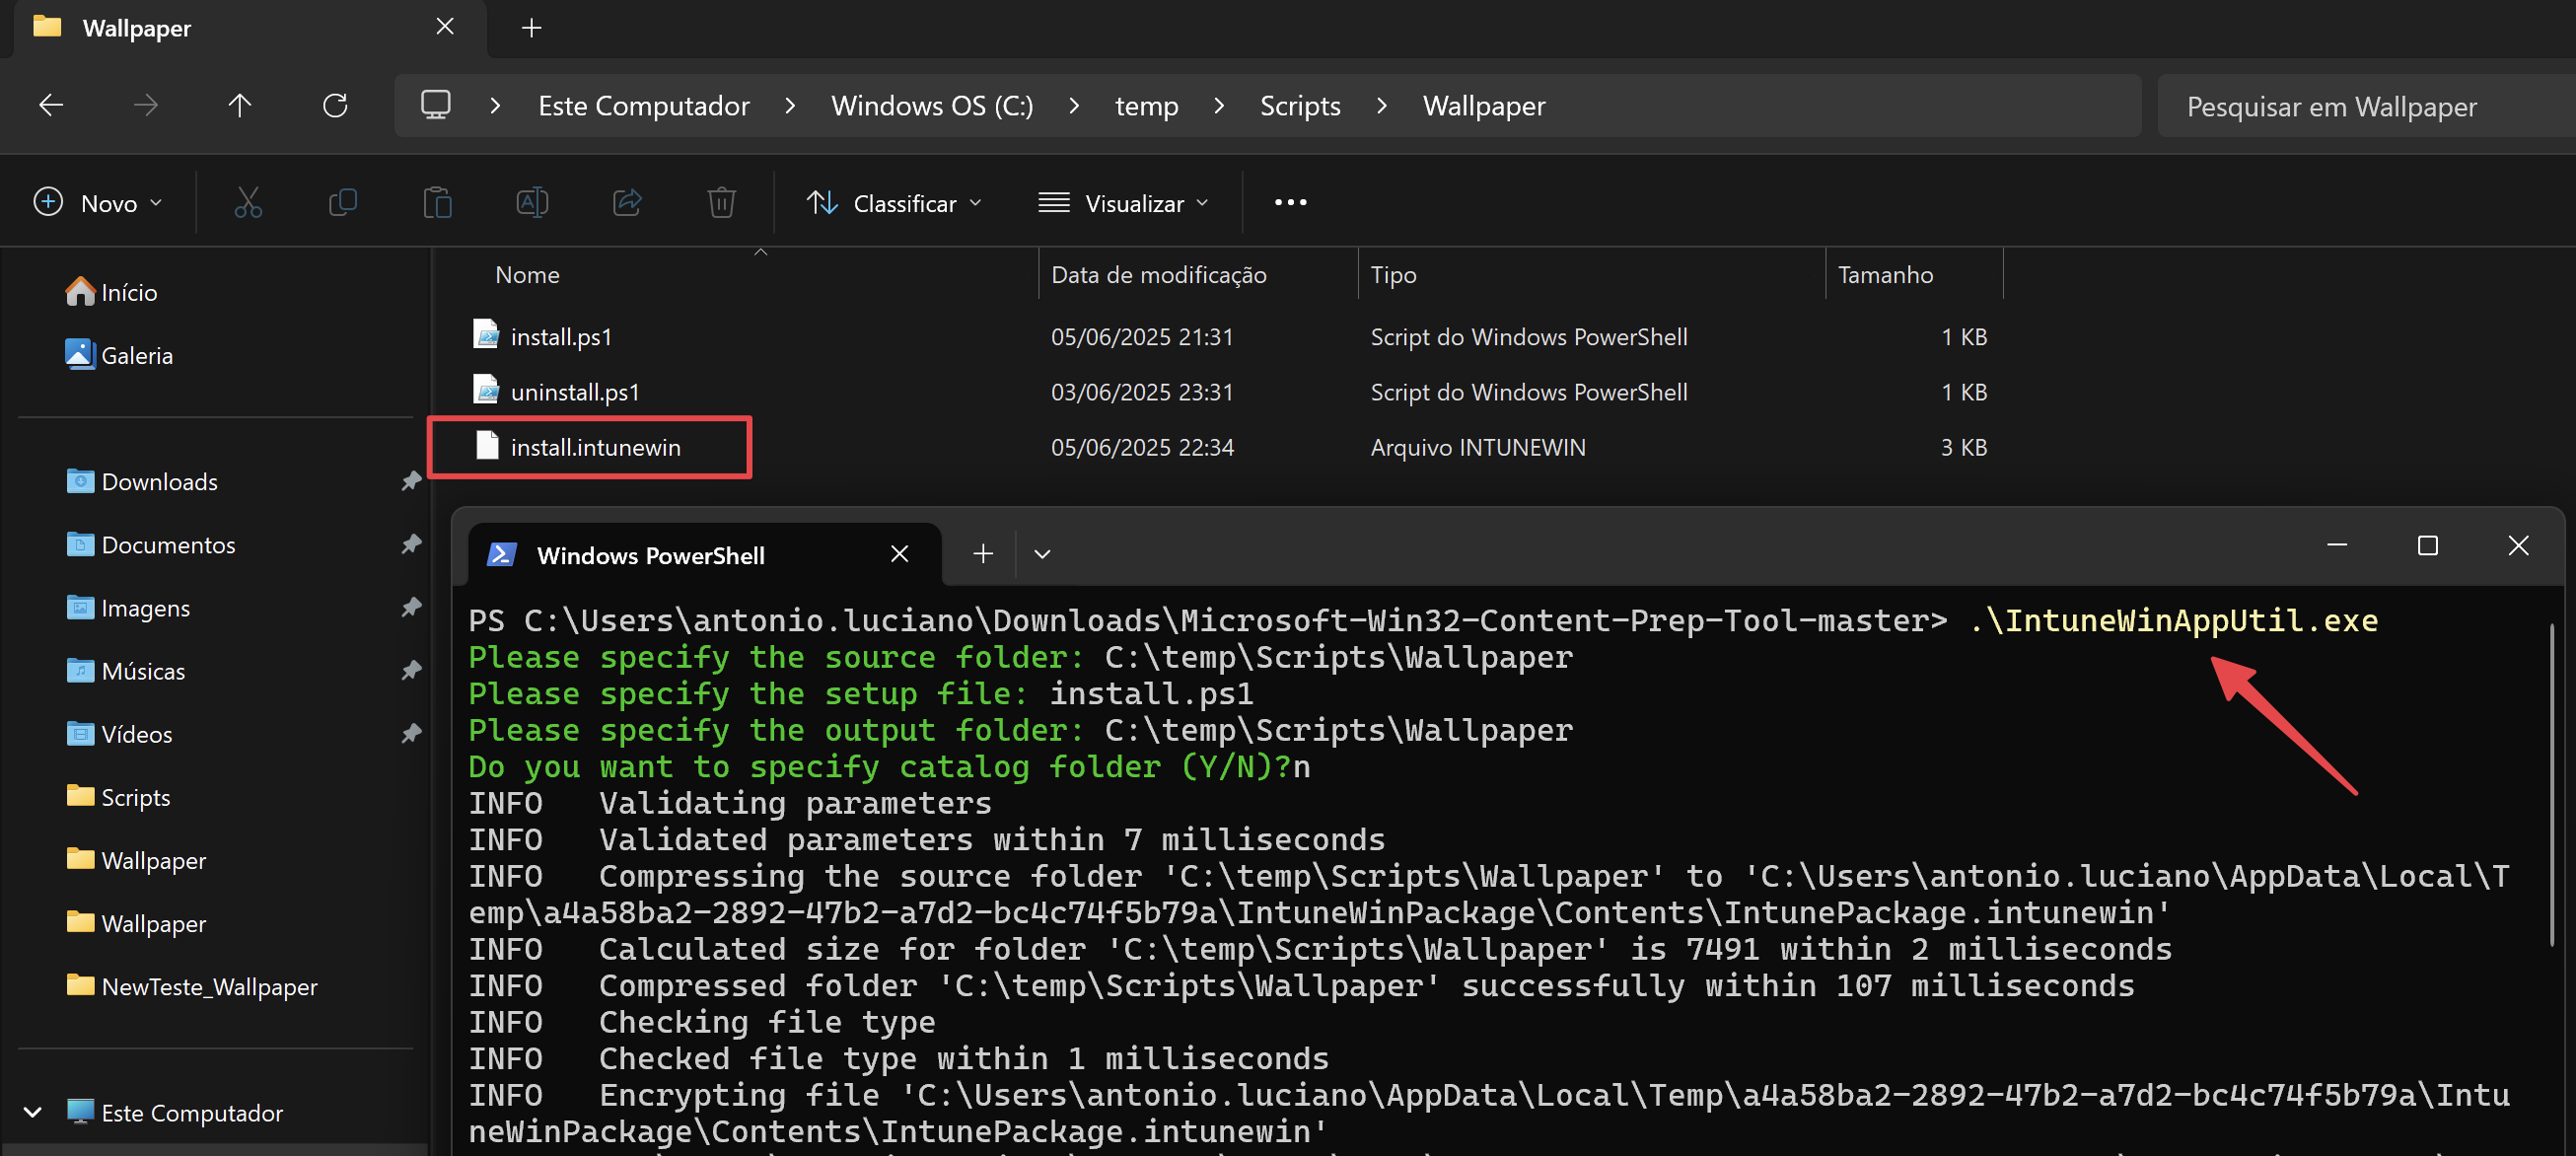
Task: Open the Scripts folder in sidebar
Action: click(x=118, y=796)
